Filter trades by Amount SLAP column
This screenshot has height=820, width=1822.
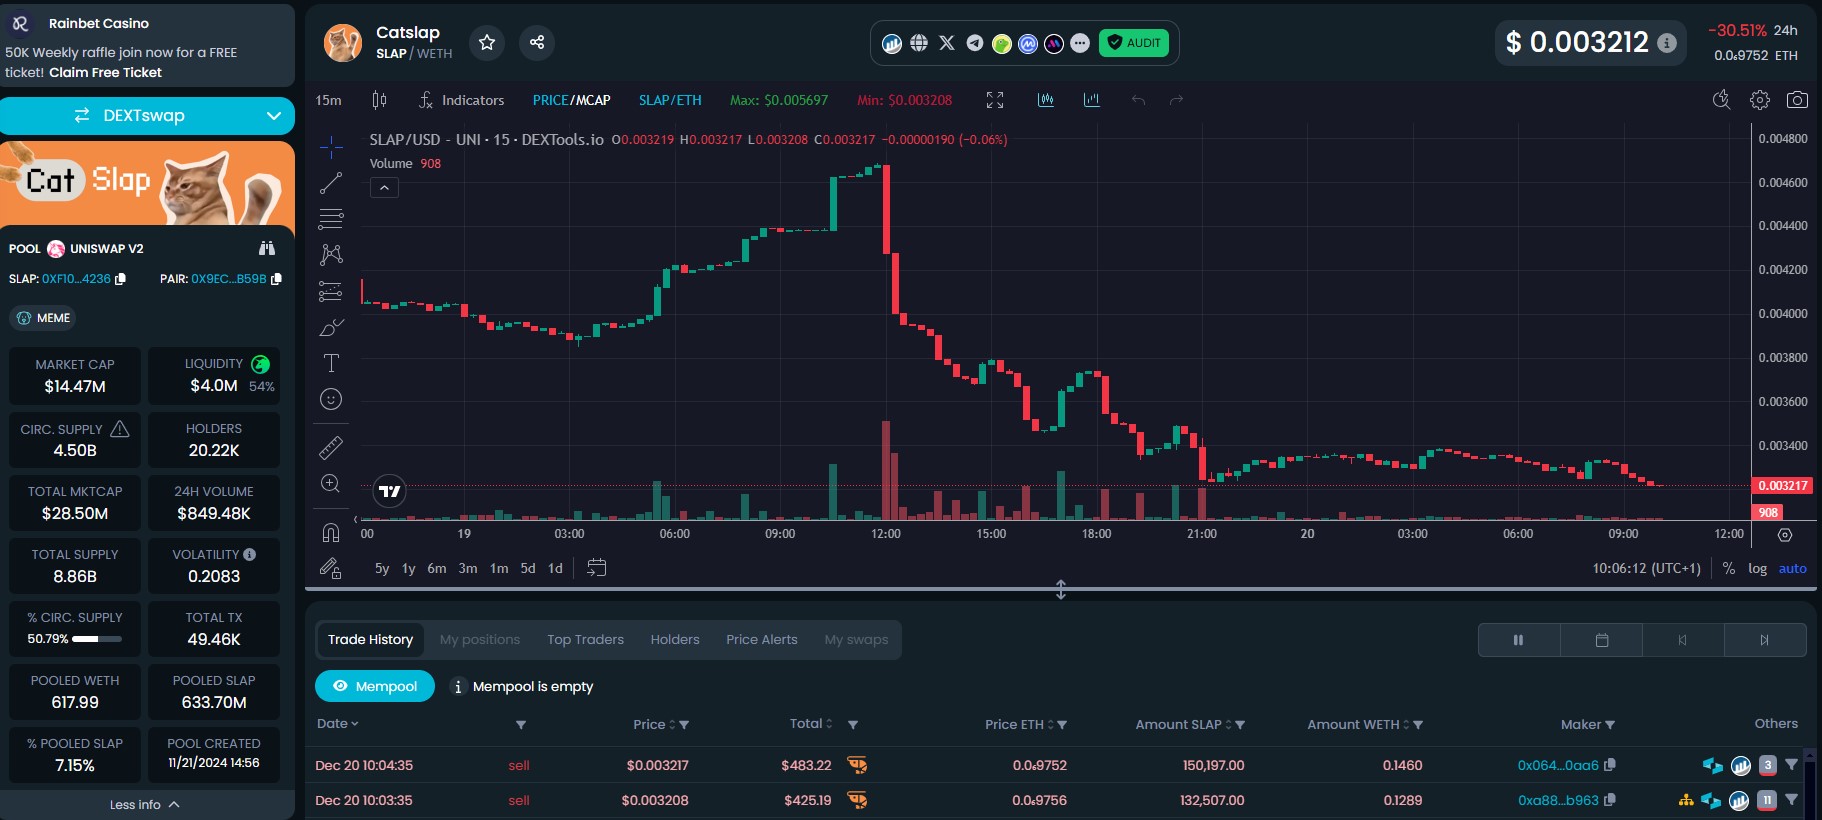pyautogui.click(x=1240, y=725)
